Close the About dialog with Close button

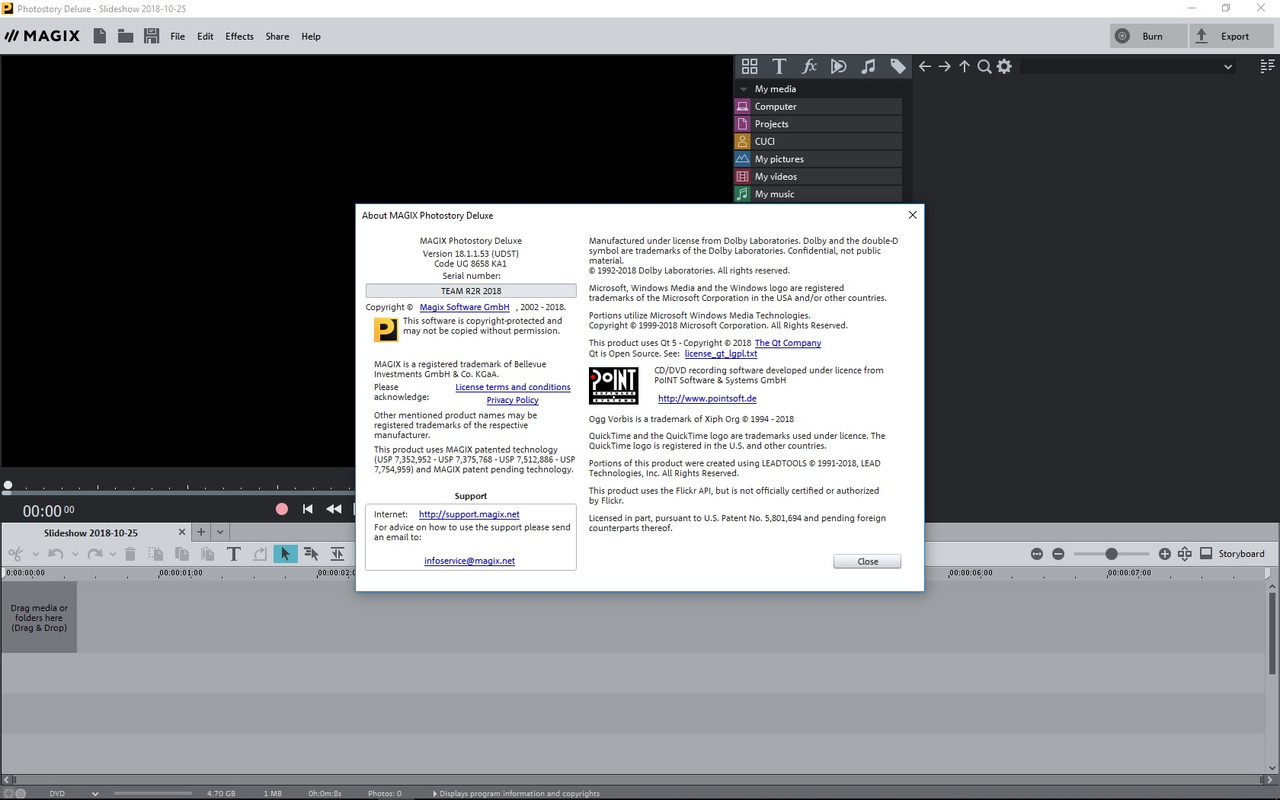(867, 561)
